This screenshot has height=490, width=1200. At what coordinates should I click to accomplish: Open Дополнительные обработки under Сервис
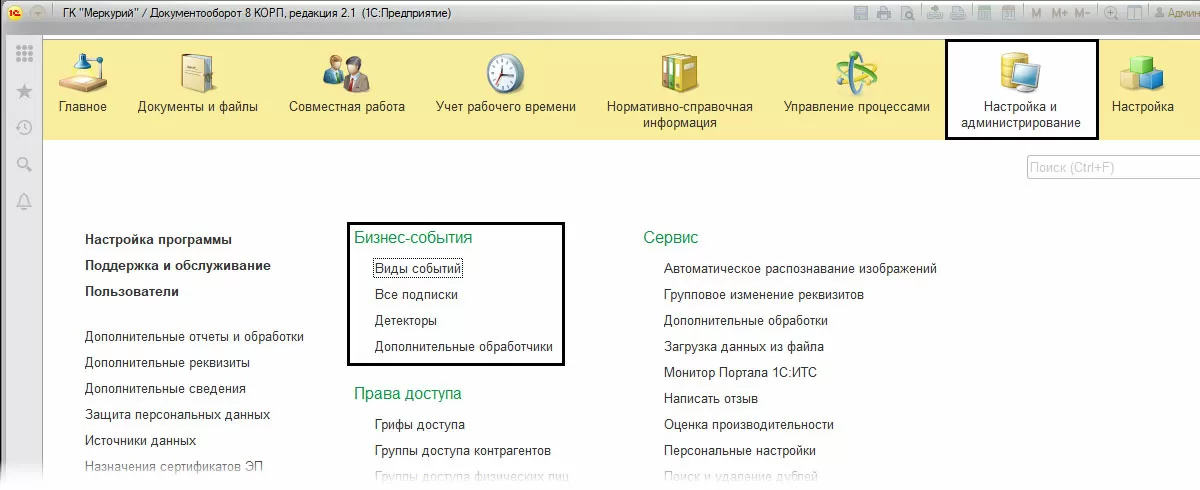(x=746, y=321)
